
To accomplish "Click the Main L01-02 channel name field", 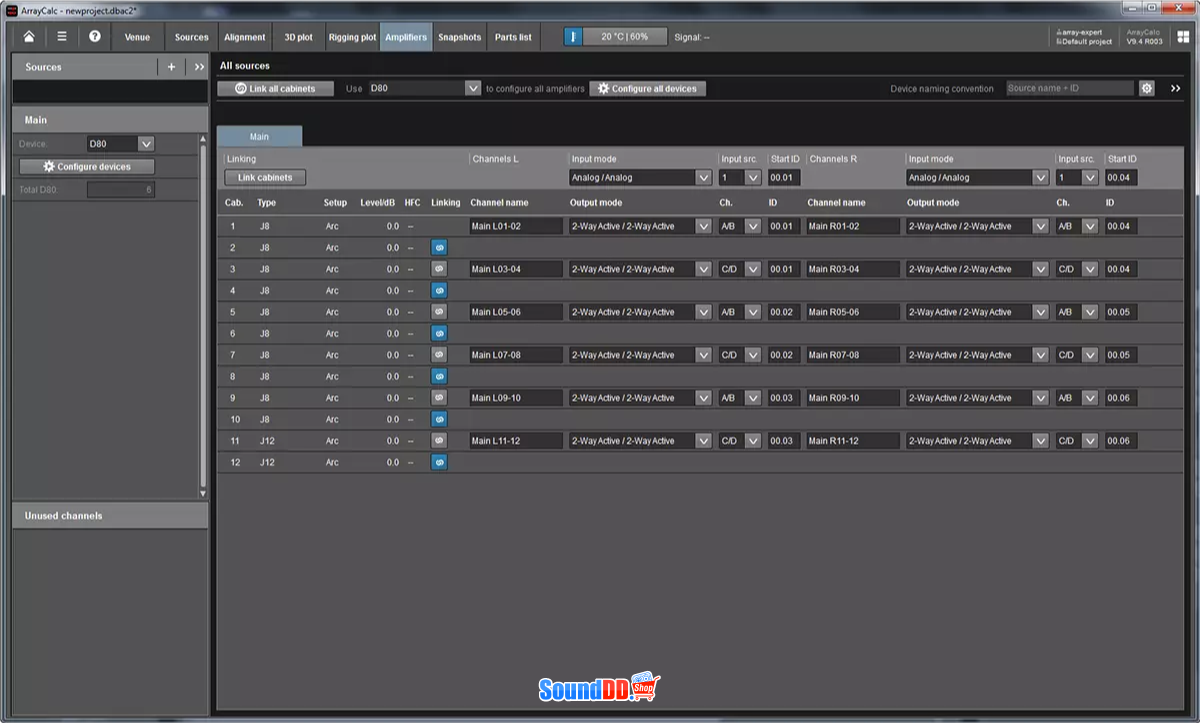I will pos(516,226).
